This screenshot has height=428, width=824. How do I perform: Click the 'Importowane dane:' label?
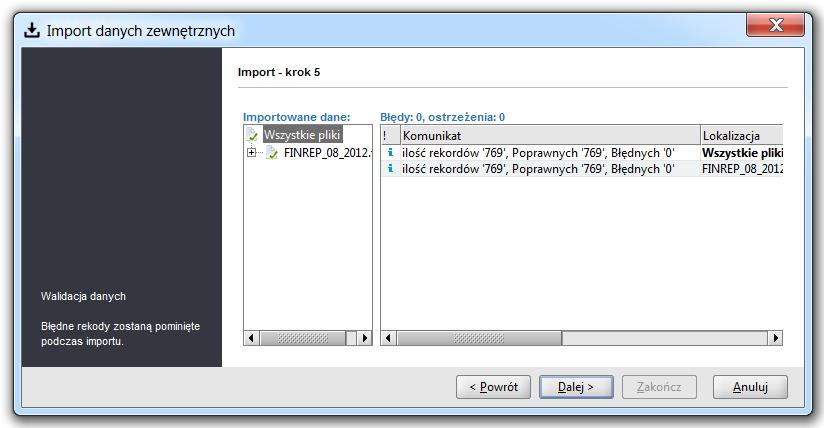click(296, 117)
